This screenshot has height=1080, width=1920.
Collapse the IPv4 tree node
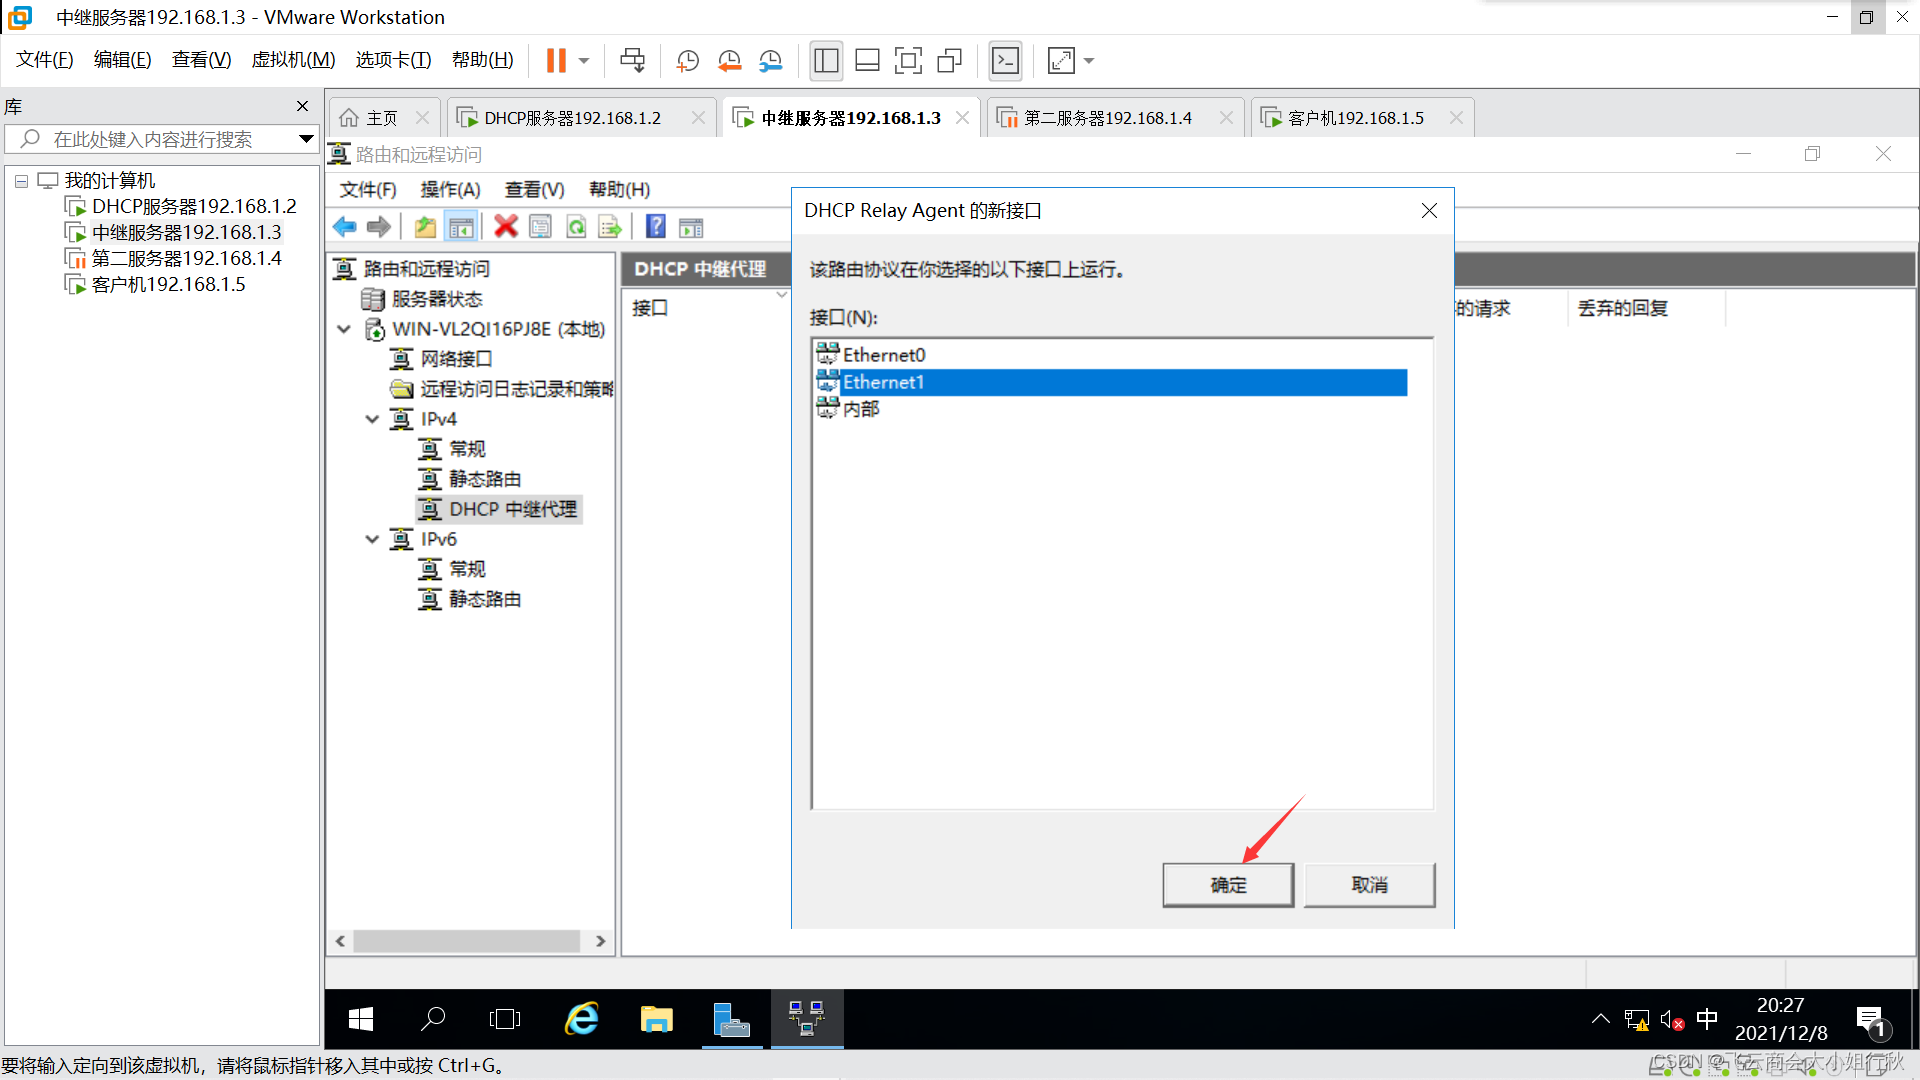[x=372, y=419]
